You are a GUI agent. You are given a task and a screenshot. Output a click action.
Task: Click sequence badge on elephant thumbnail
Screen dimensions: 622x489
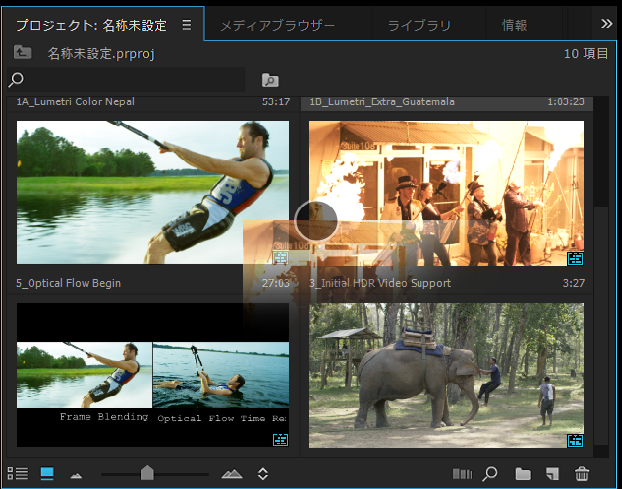[575, 440]
